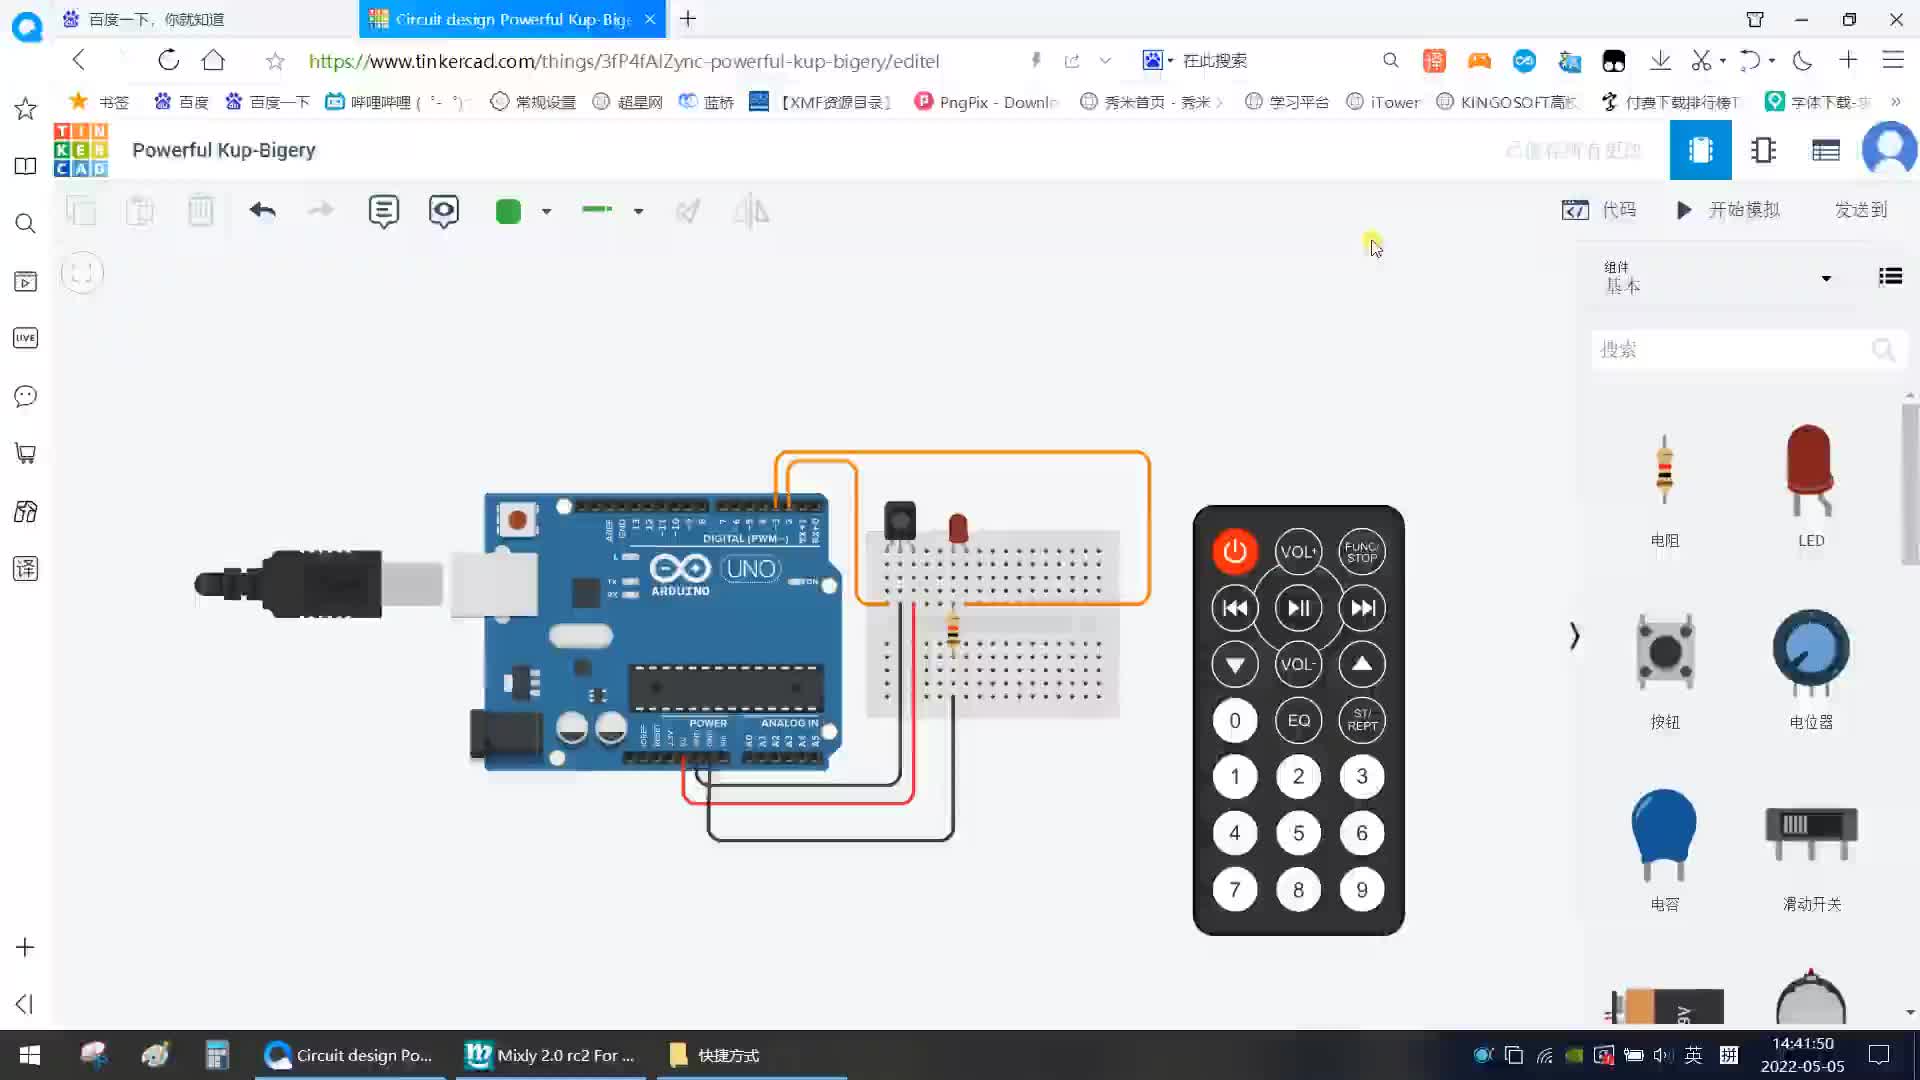Switch to component list view icon
The width and height of the screenshot is (1920, 1080).
click(x=1826, y=150)
